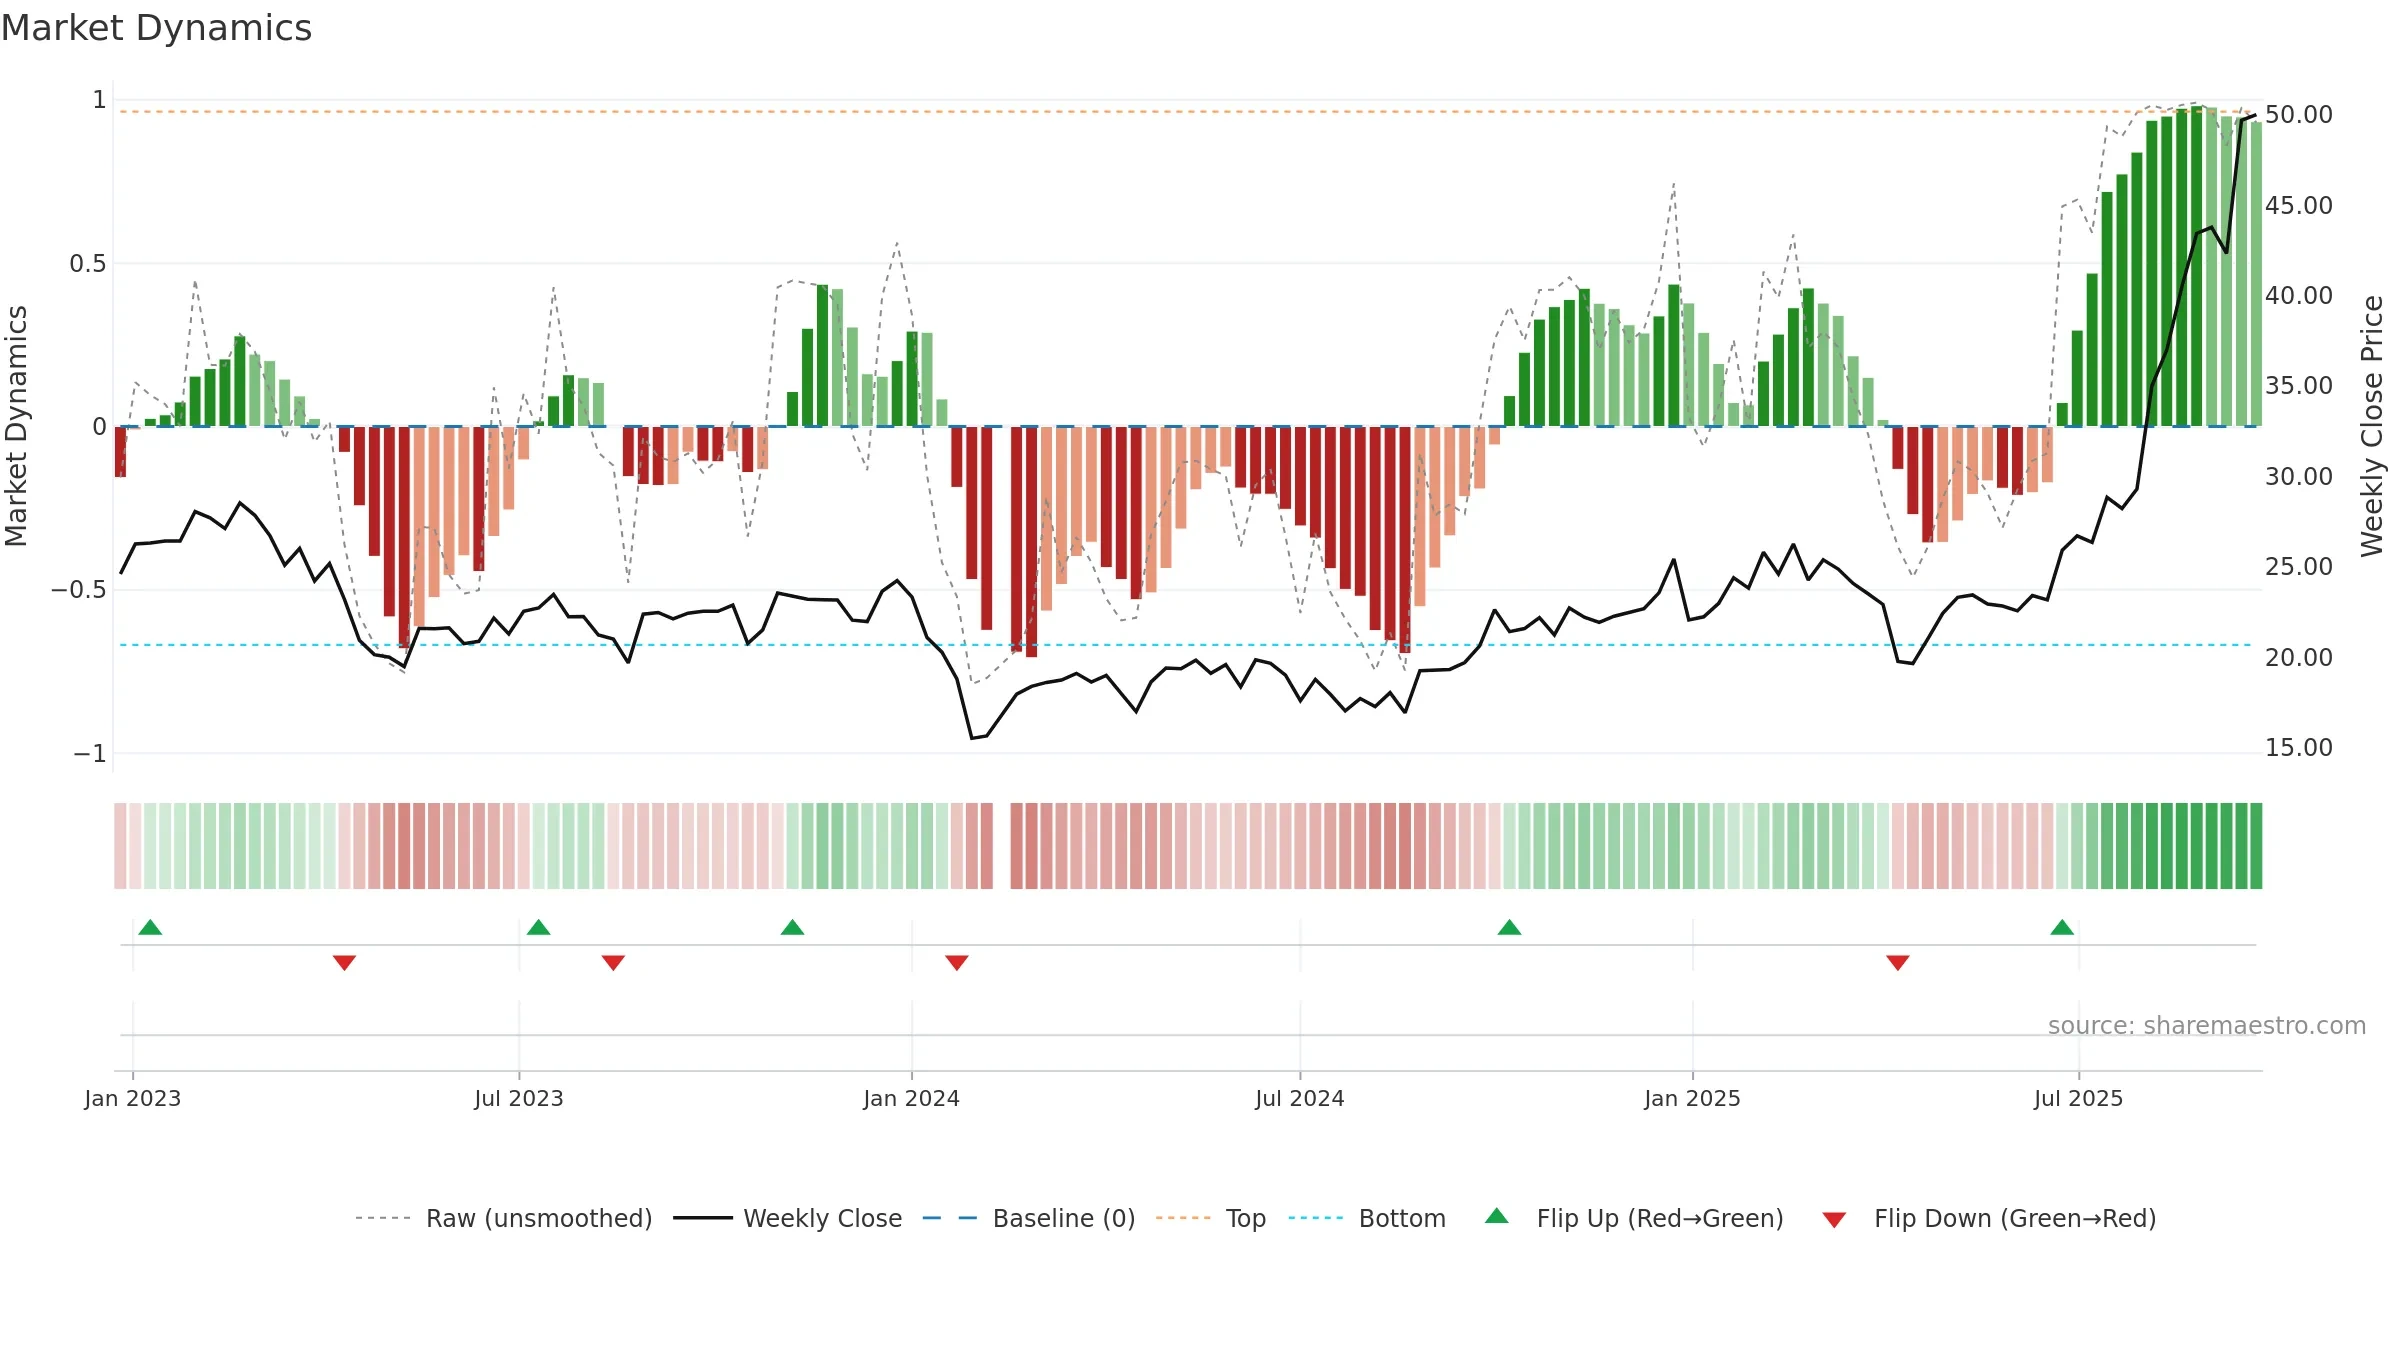The width and height of the screenshot is (2400, 1350).
Task: Select the Flip Up marker in late 2023
Action: tap(793, 927)
